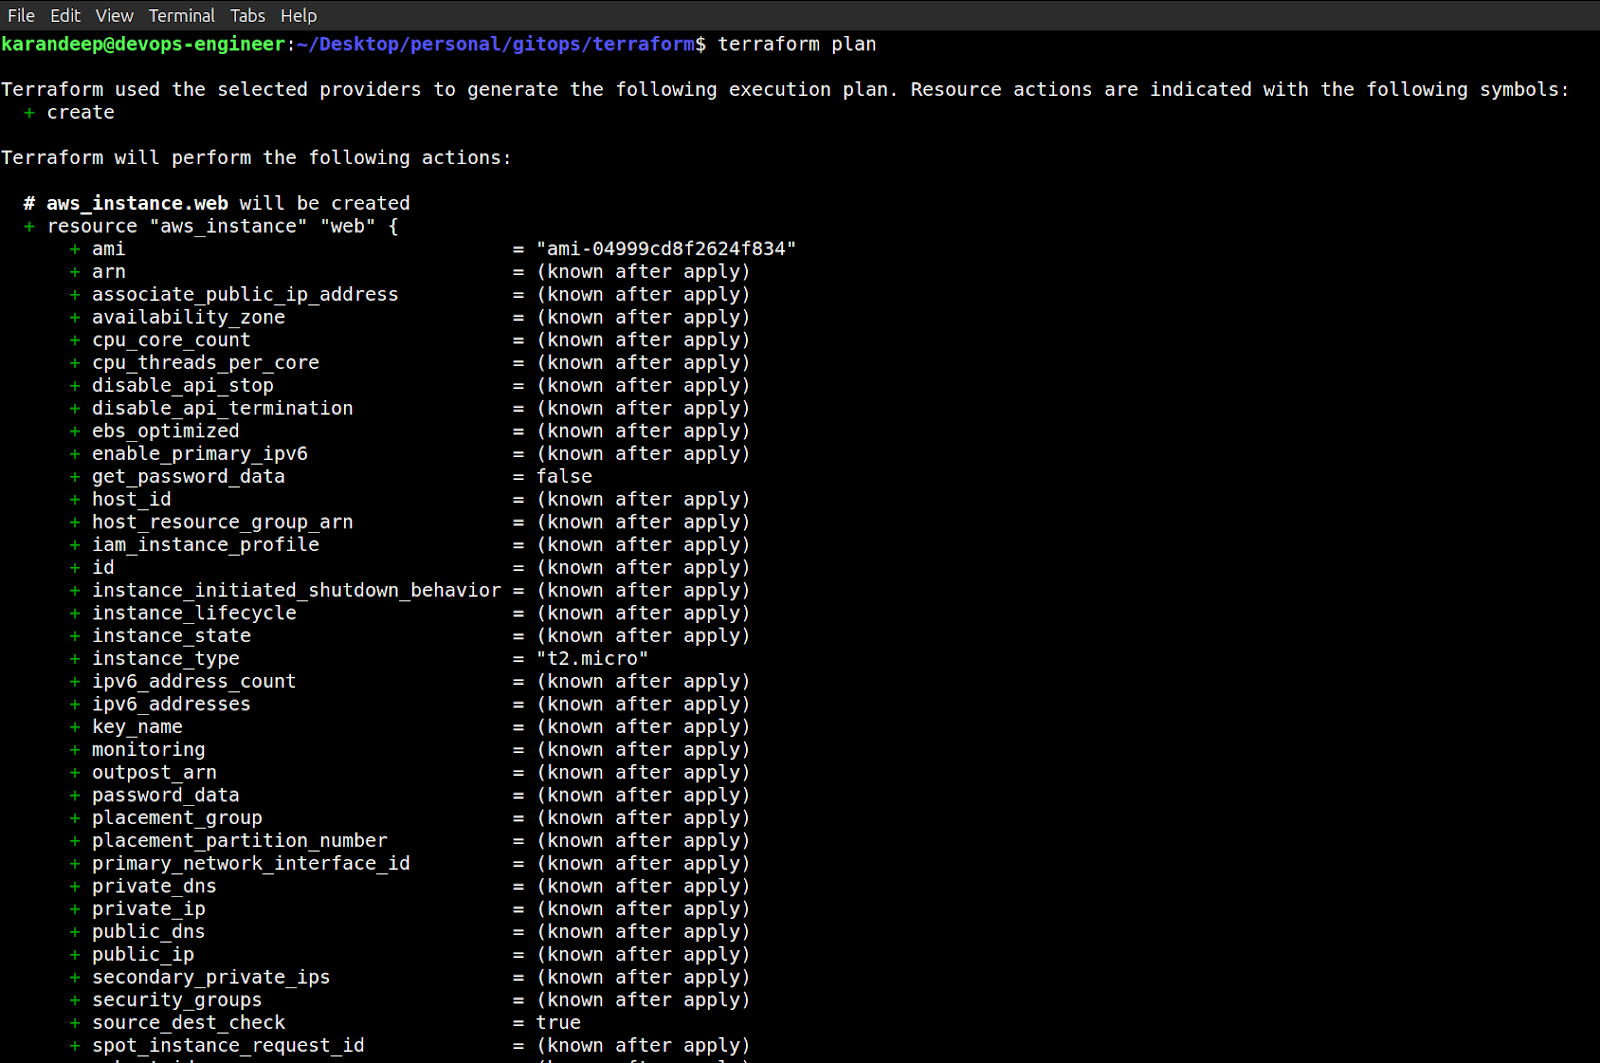Open the Edit menu
Image resolution: width=1600 pixels, height=1063 pixels.
65,15
